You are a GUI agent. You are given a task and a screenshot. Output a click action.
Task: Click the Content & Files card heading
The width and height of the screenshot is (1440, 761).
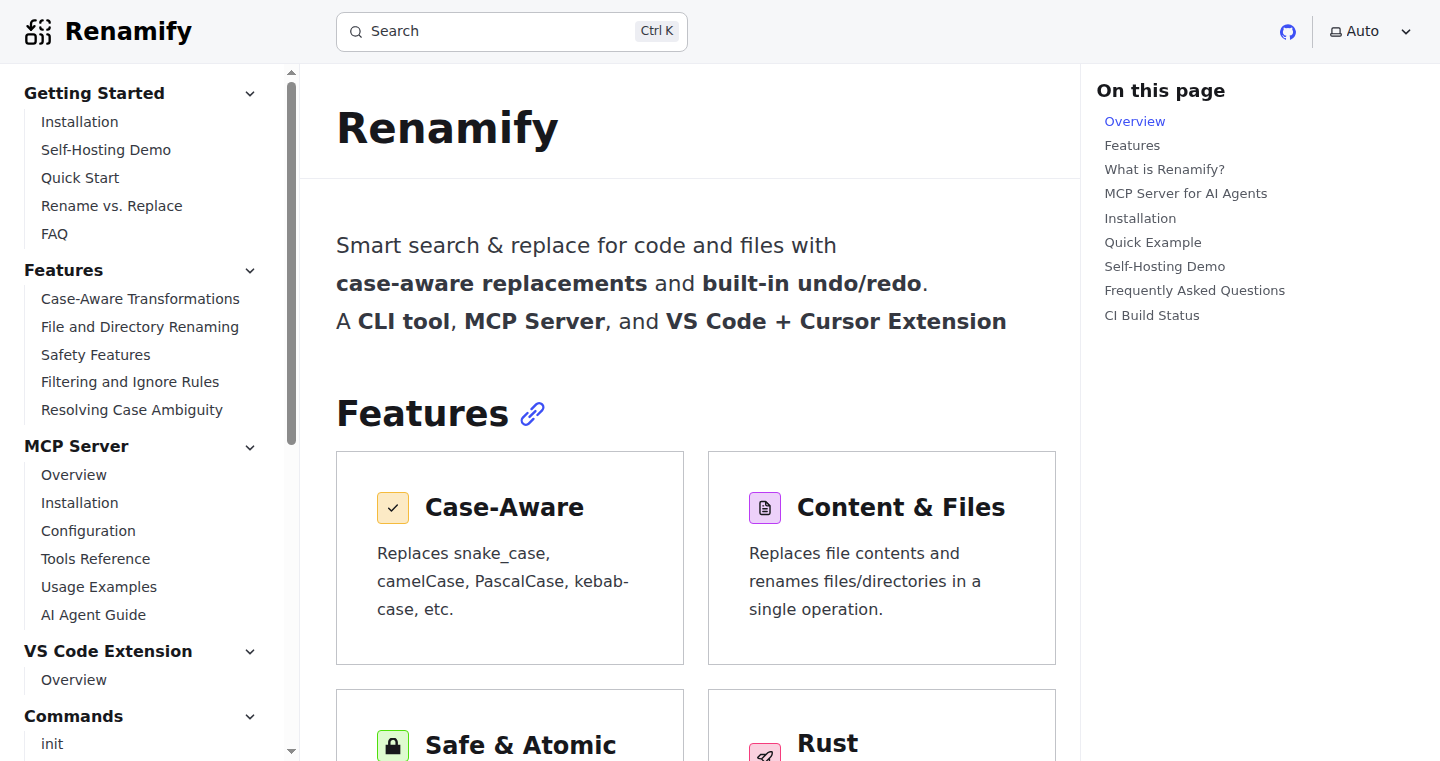(x=901, y=508)
